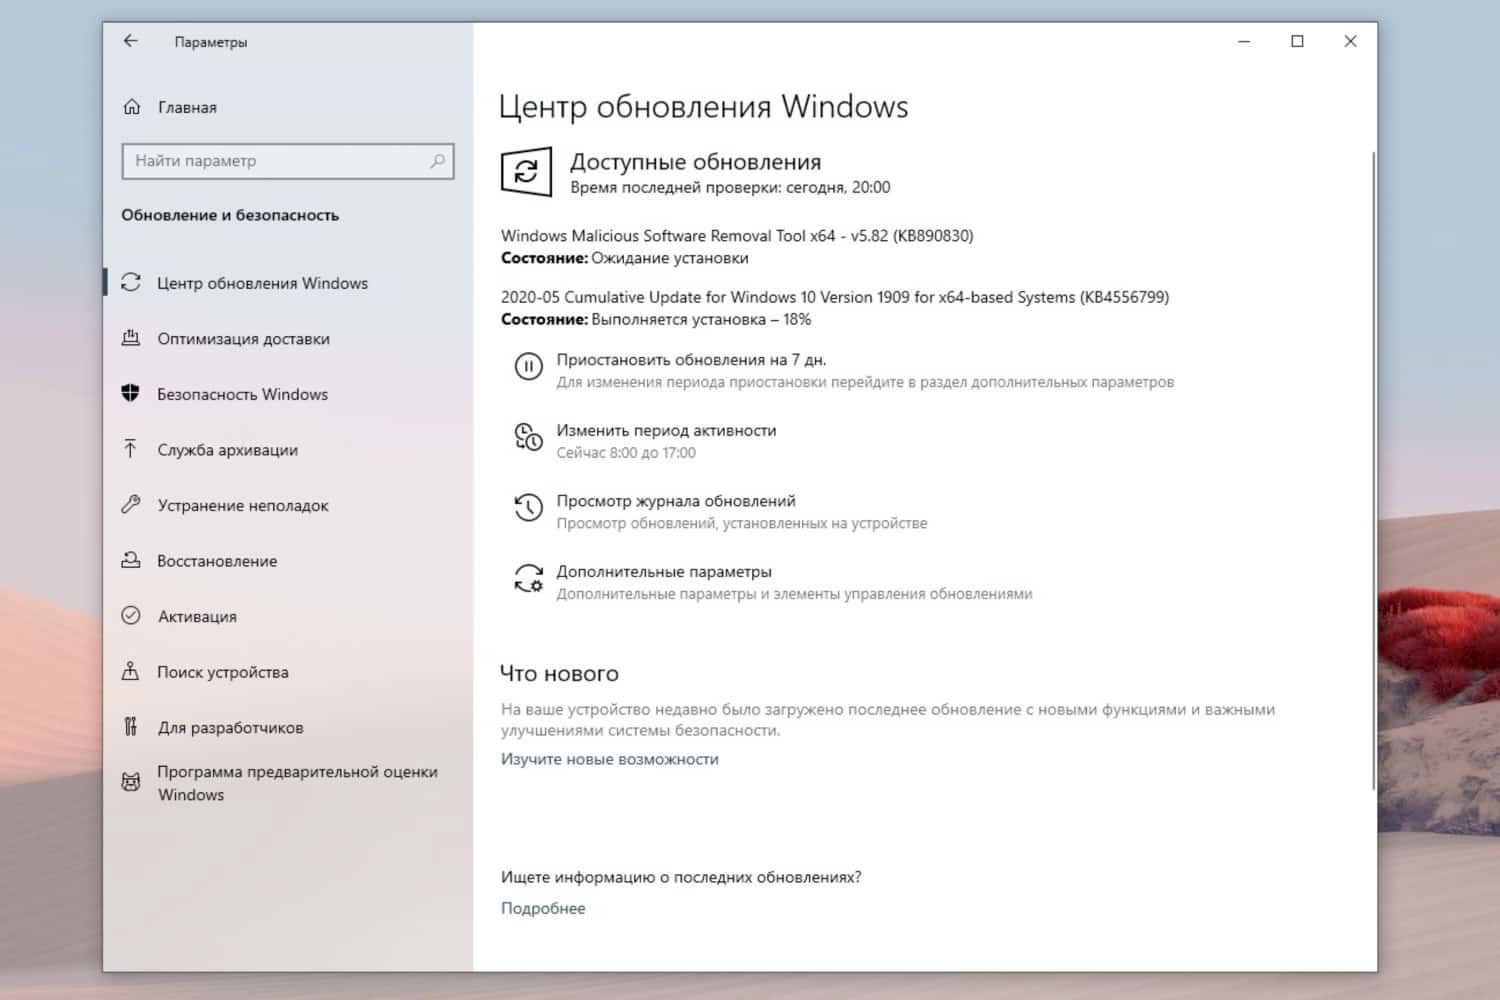Click the Поиск устройства location icon
The height and width of the screenshot is (1000, 1500).
point(131,672)
